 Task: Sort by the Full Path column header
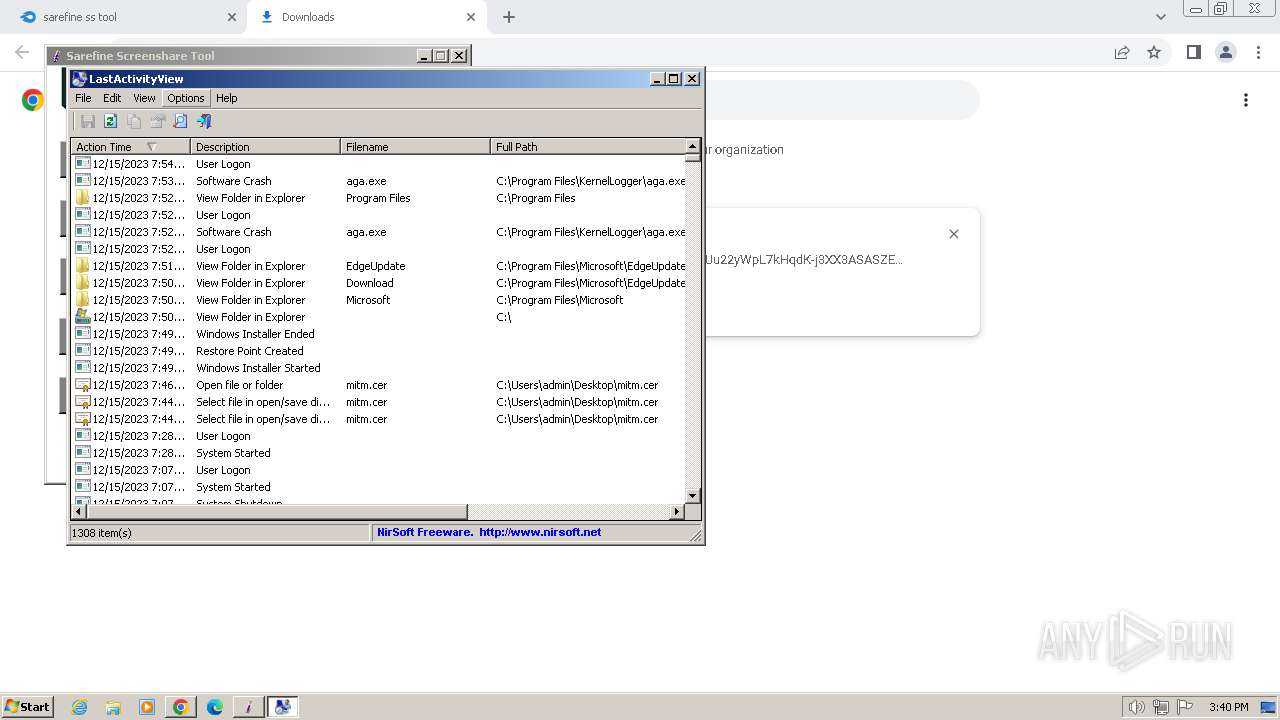coord(588,147)
